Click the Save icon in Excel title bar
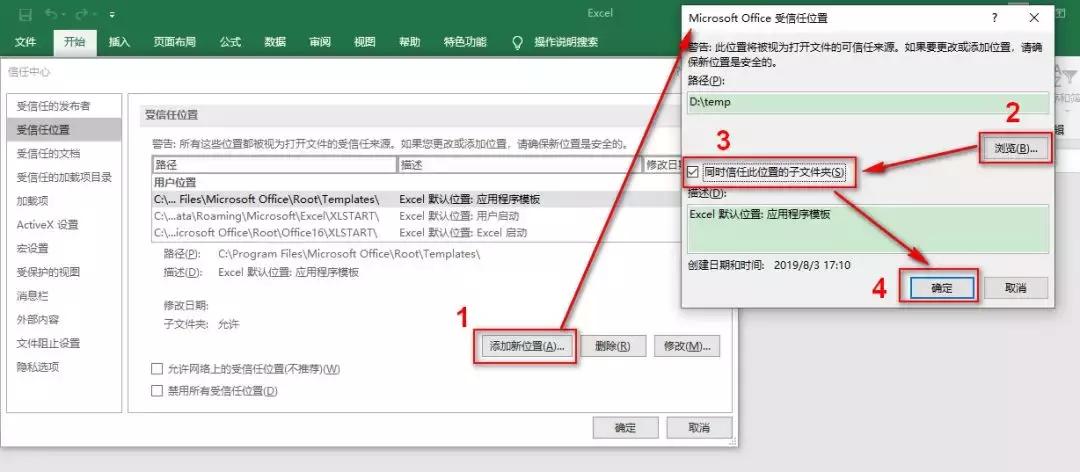Viewport: 1080px width, 472px height. pos(25,14)
